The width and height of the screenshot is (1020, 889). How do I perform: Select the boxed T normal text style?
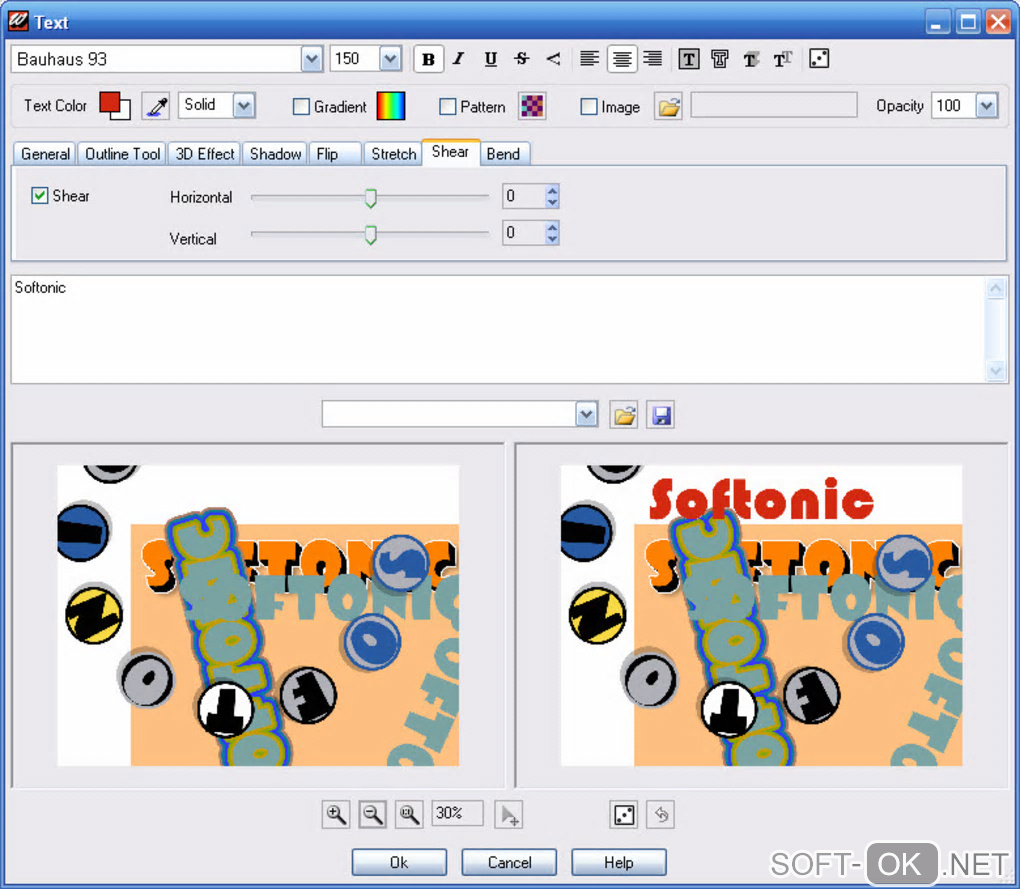click(689, 59)
